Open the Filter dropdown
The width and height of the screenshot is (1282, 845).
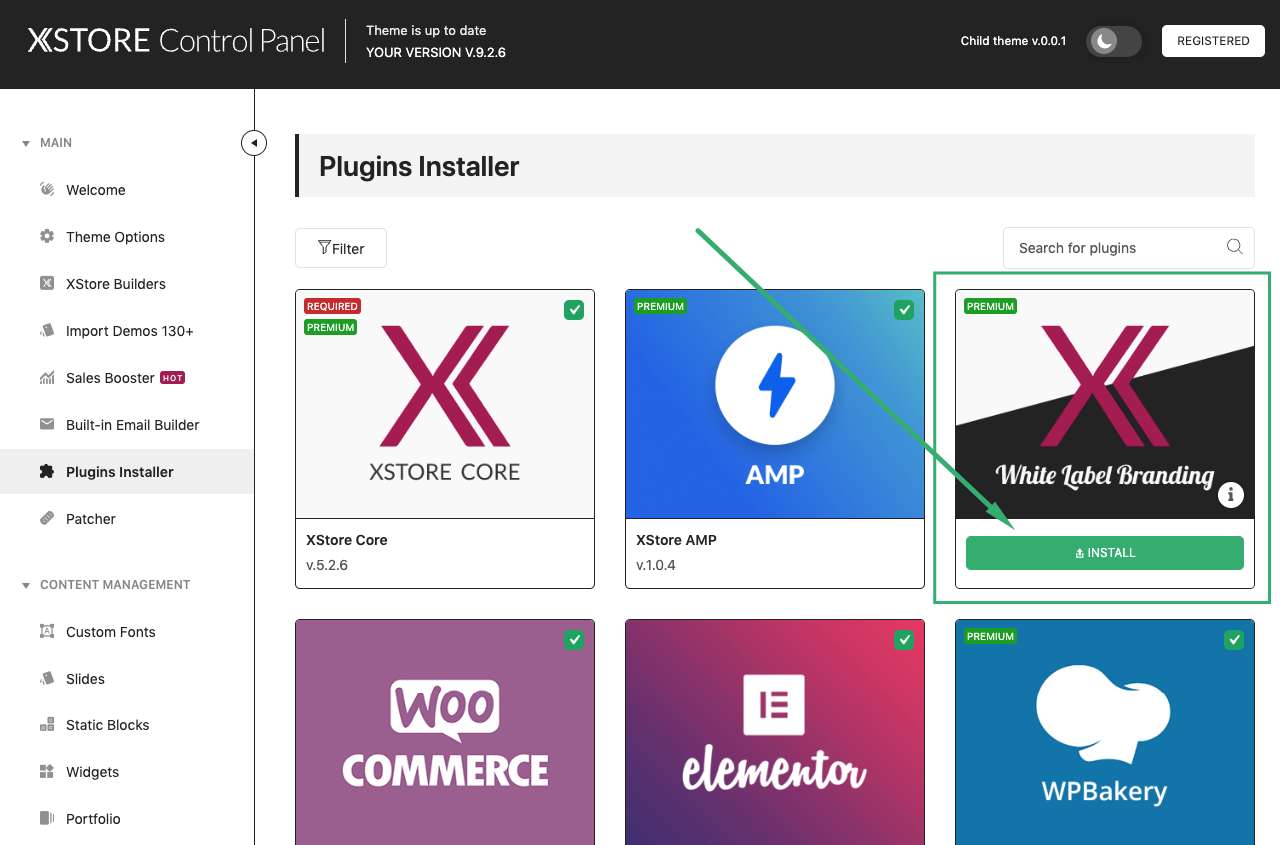pyautogui.click(x=341, y=248)
